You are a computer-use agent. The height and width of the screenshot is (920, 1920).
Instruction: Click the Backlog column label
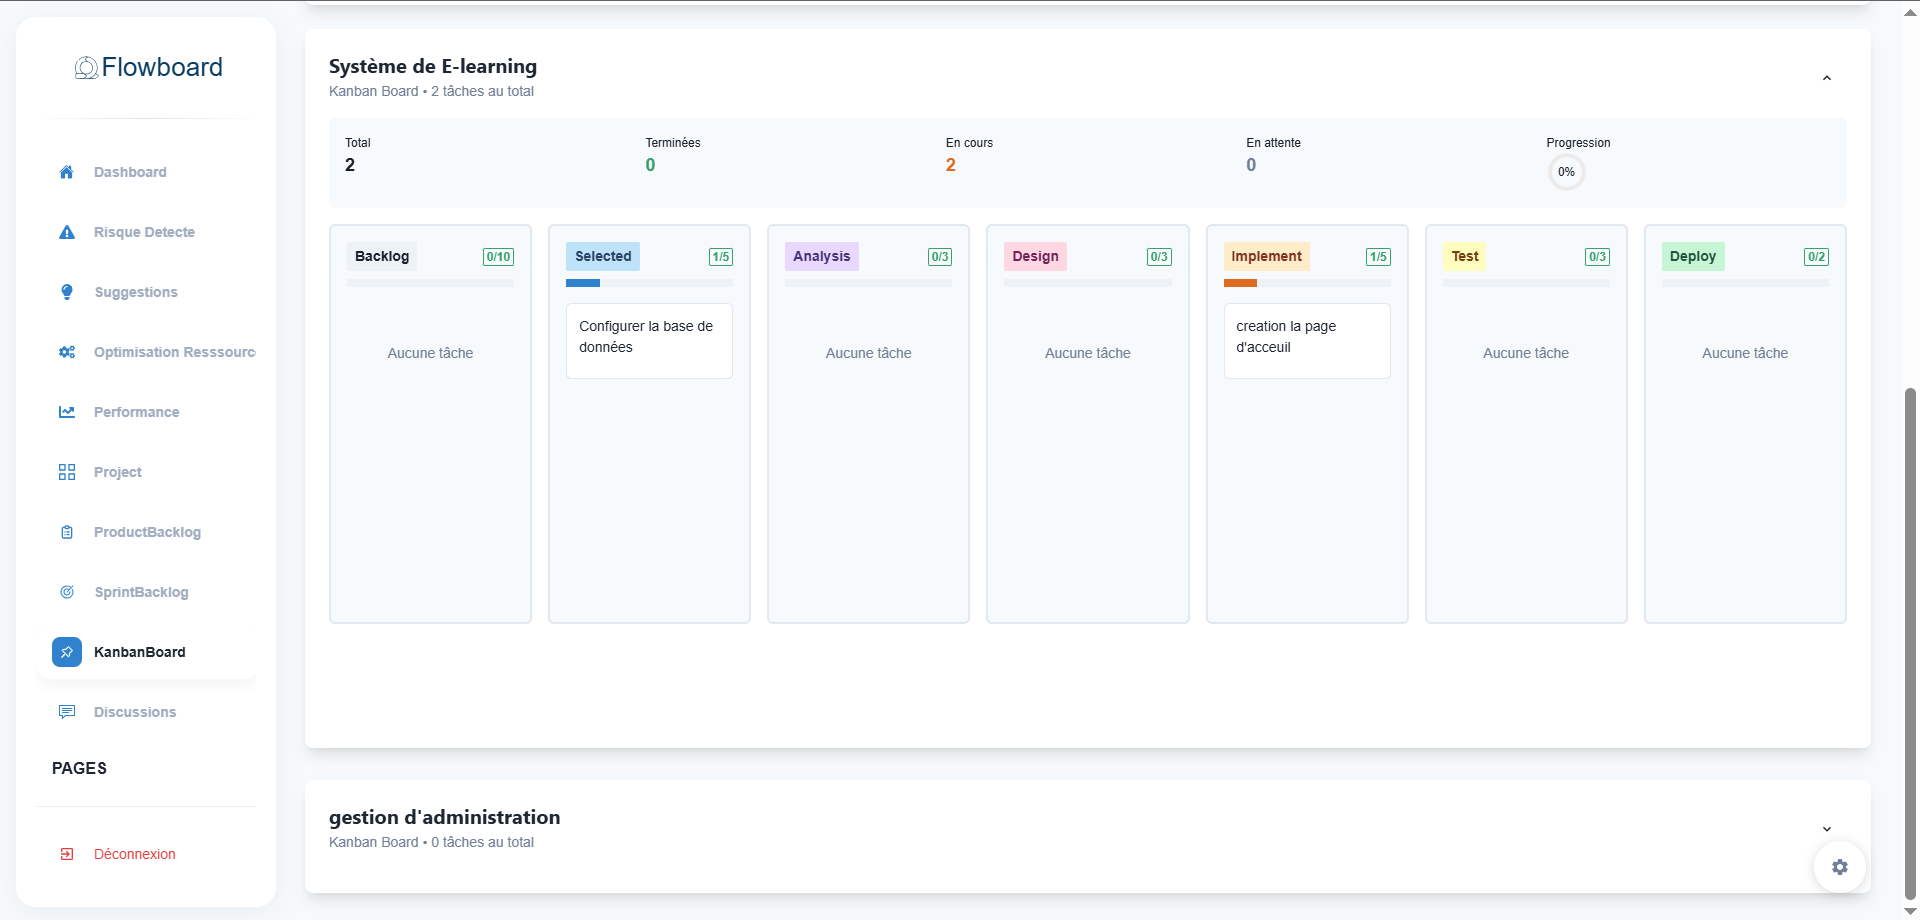tap(382, 256)
